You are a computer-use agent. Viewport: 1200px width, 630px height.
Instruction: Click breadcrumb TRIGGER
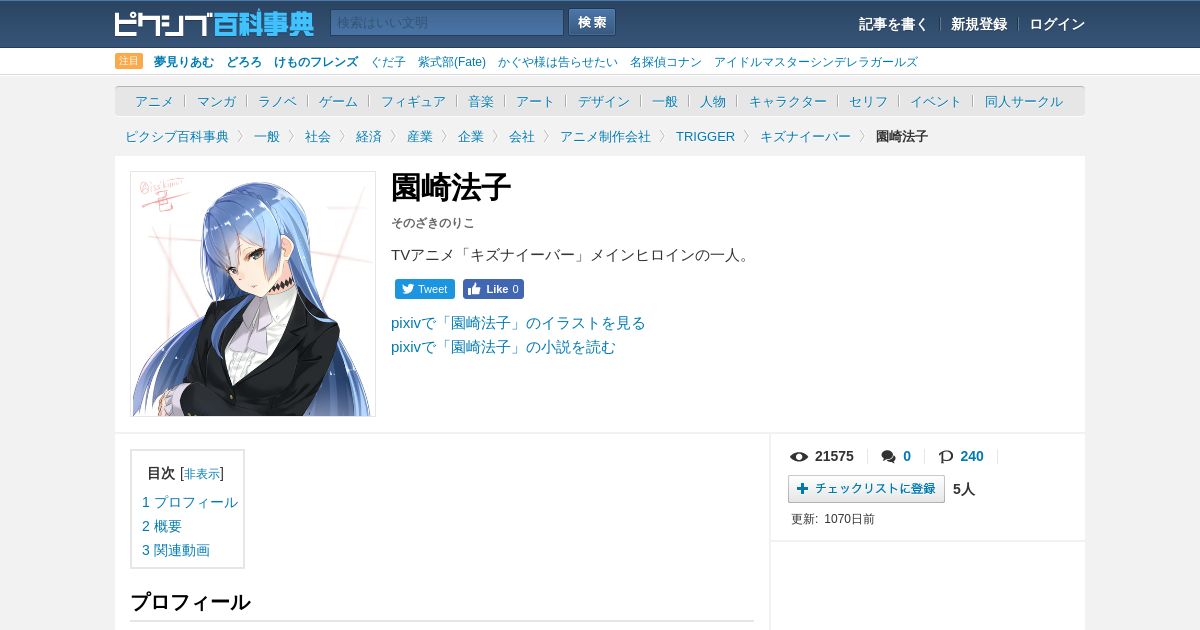705,136
